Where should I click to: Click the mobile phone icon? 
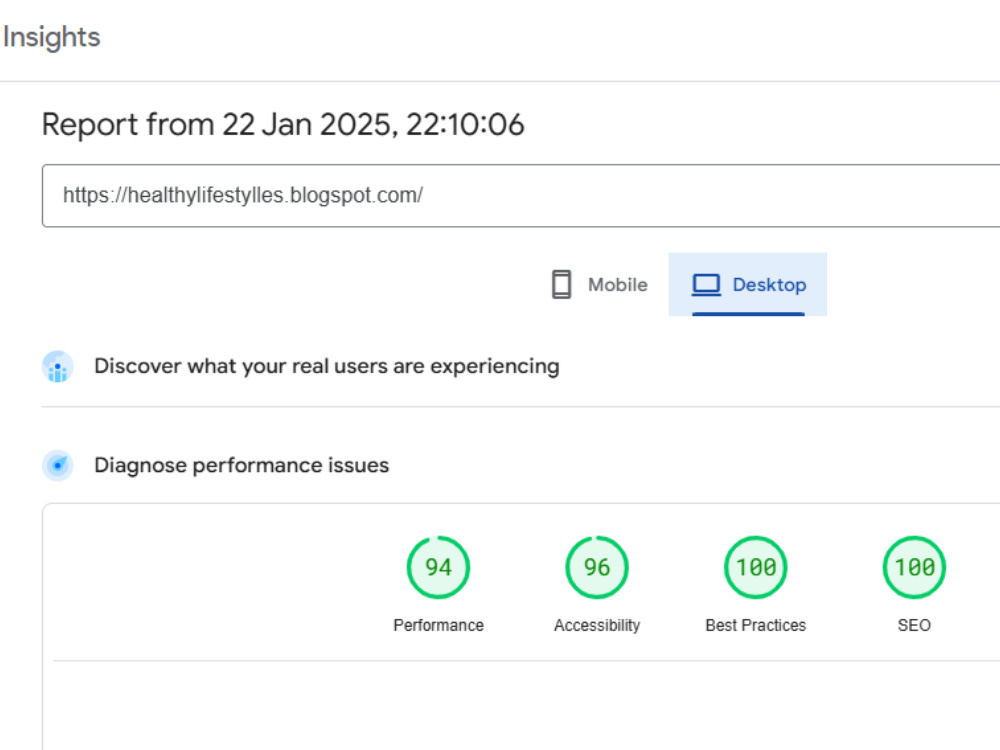561,284
